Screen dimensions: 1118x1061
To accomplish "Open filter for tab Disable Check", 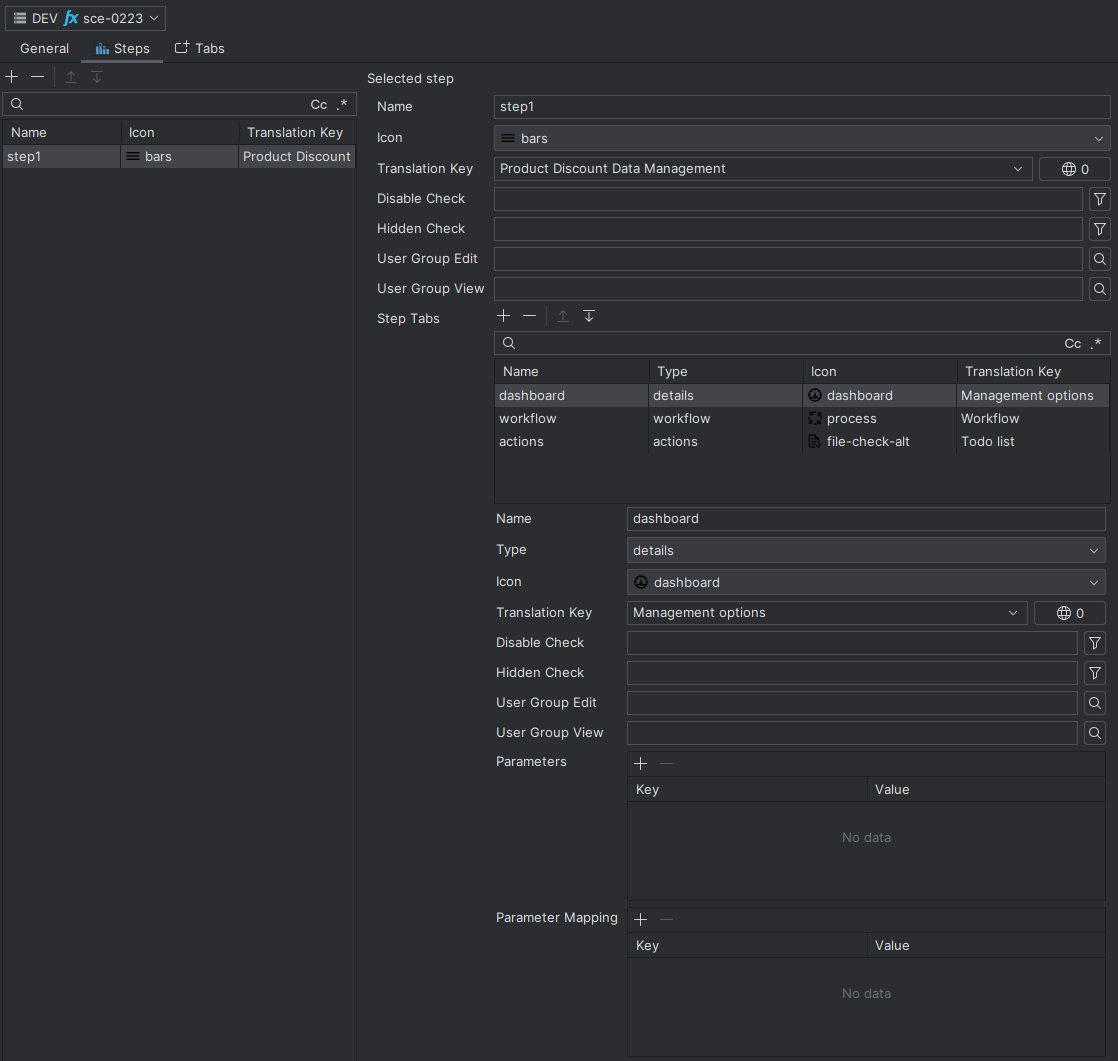I will [1094, 643].
